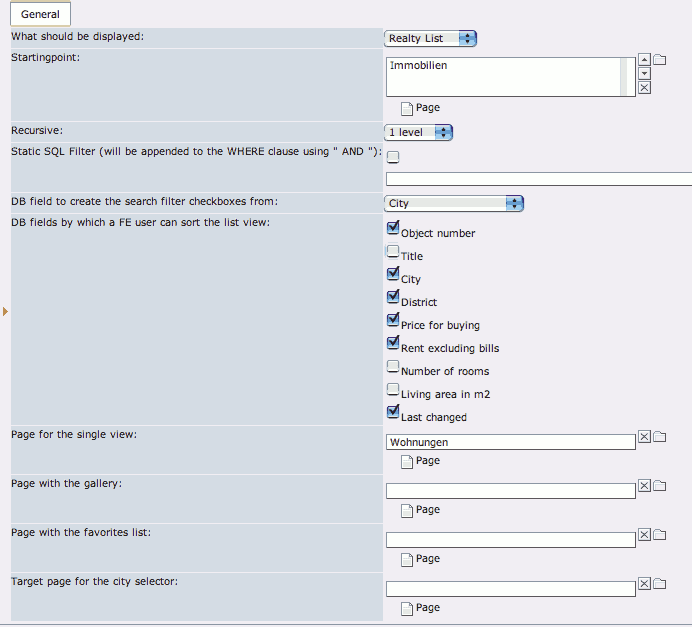Toggle the Static SQL Filter checkbox
This screenshot has width=692, height=627.
393,157
